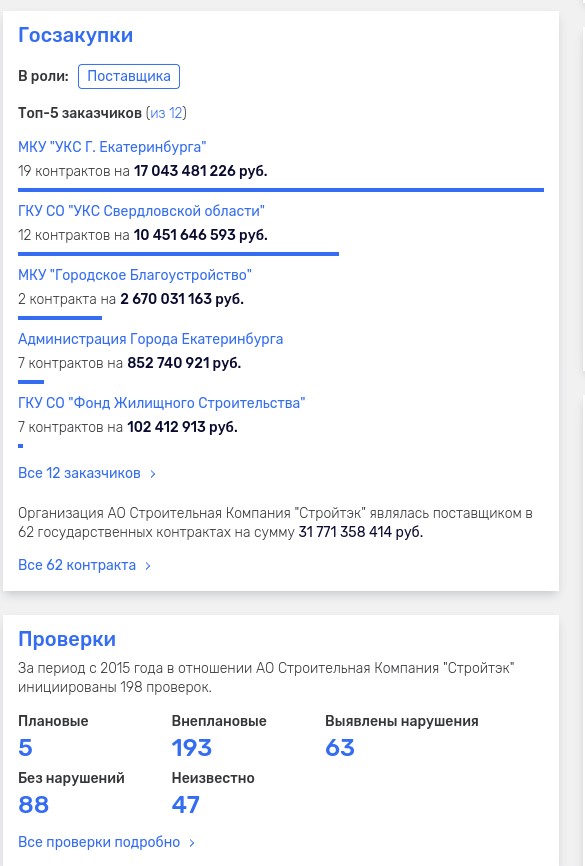Image resolution: width=585 pixels, height=866 pixels.
Task: Open the Госзакупки section heading
Action: pos(76,35)
